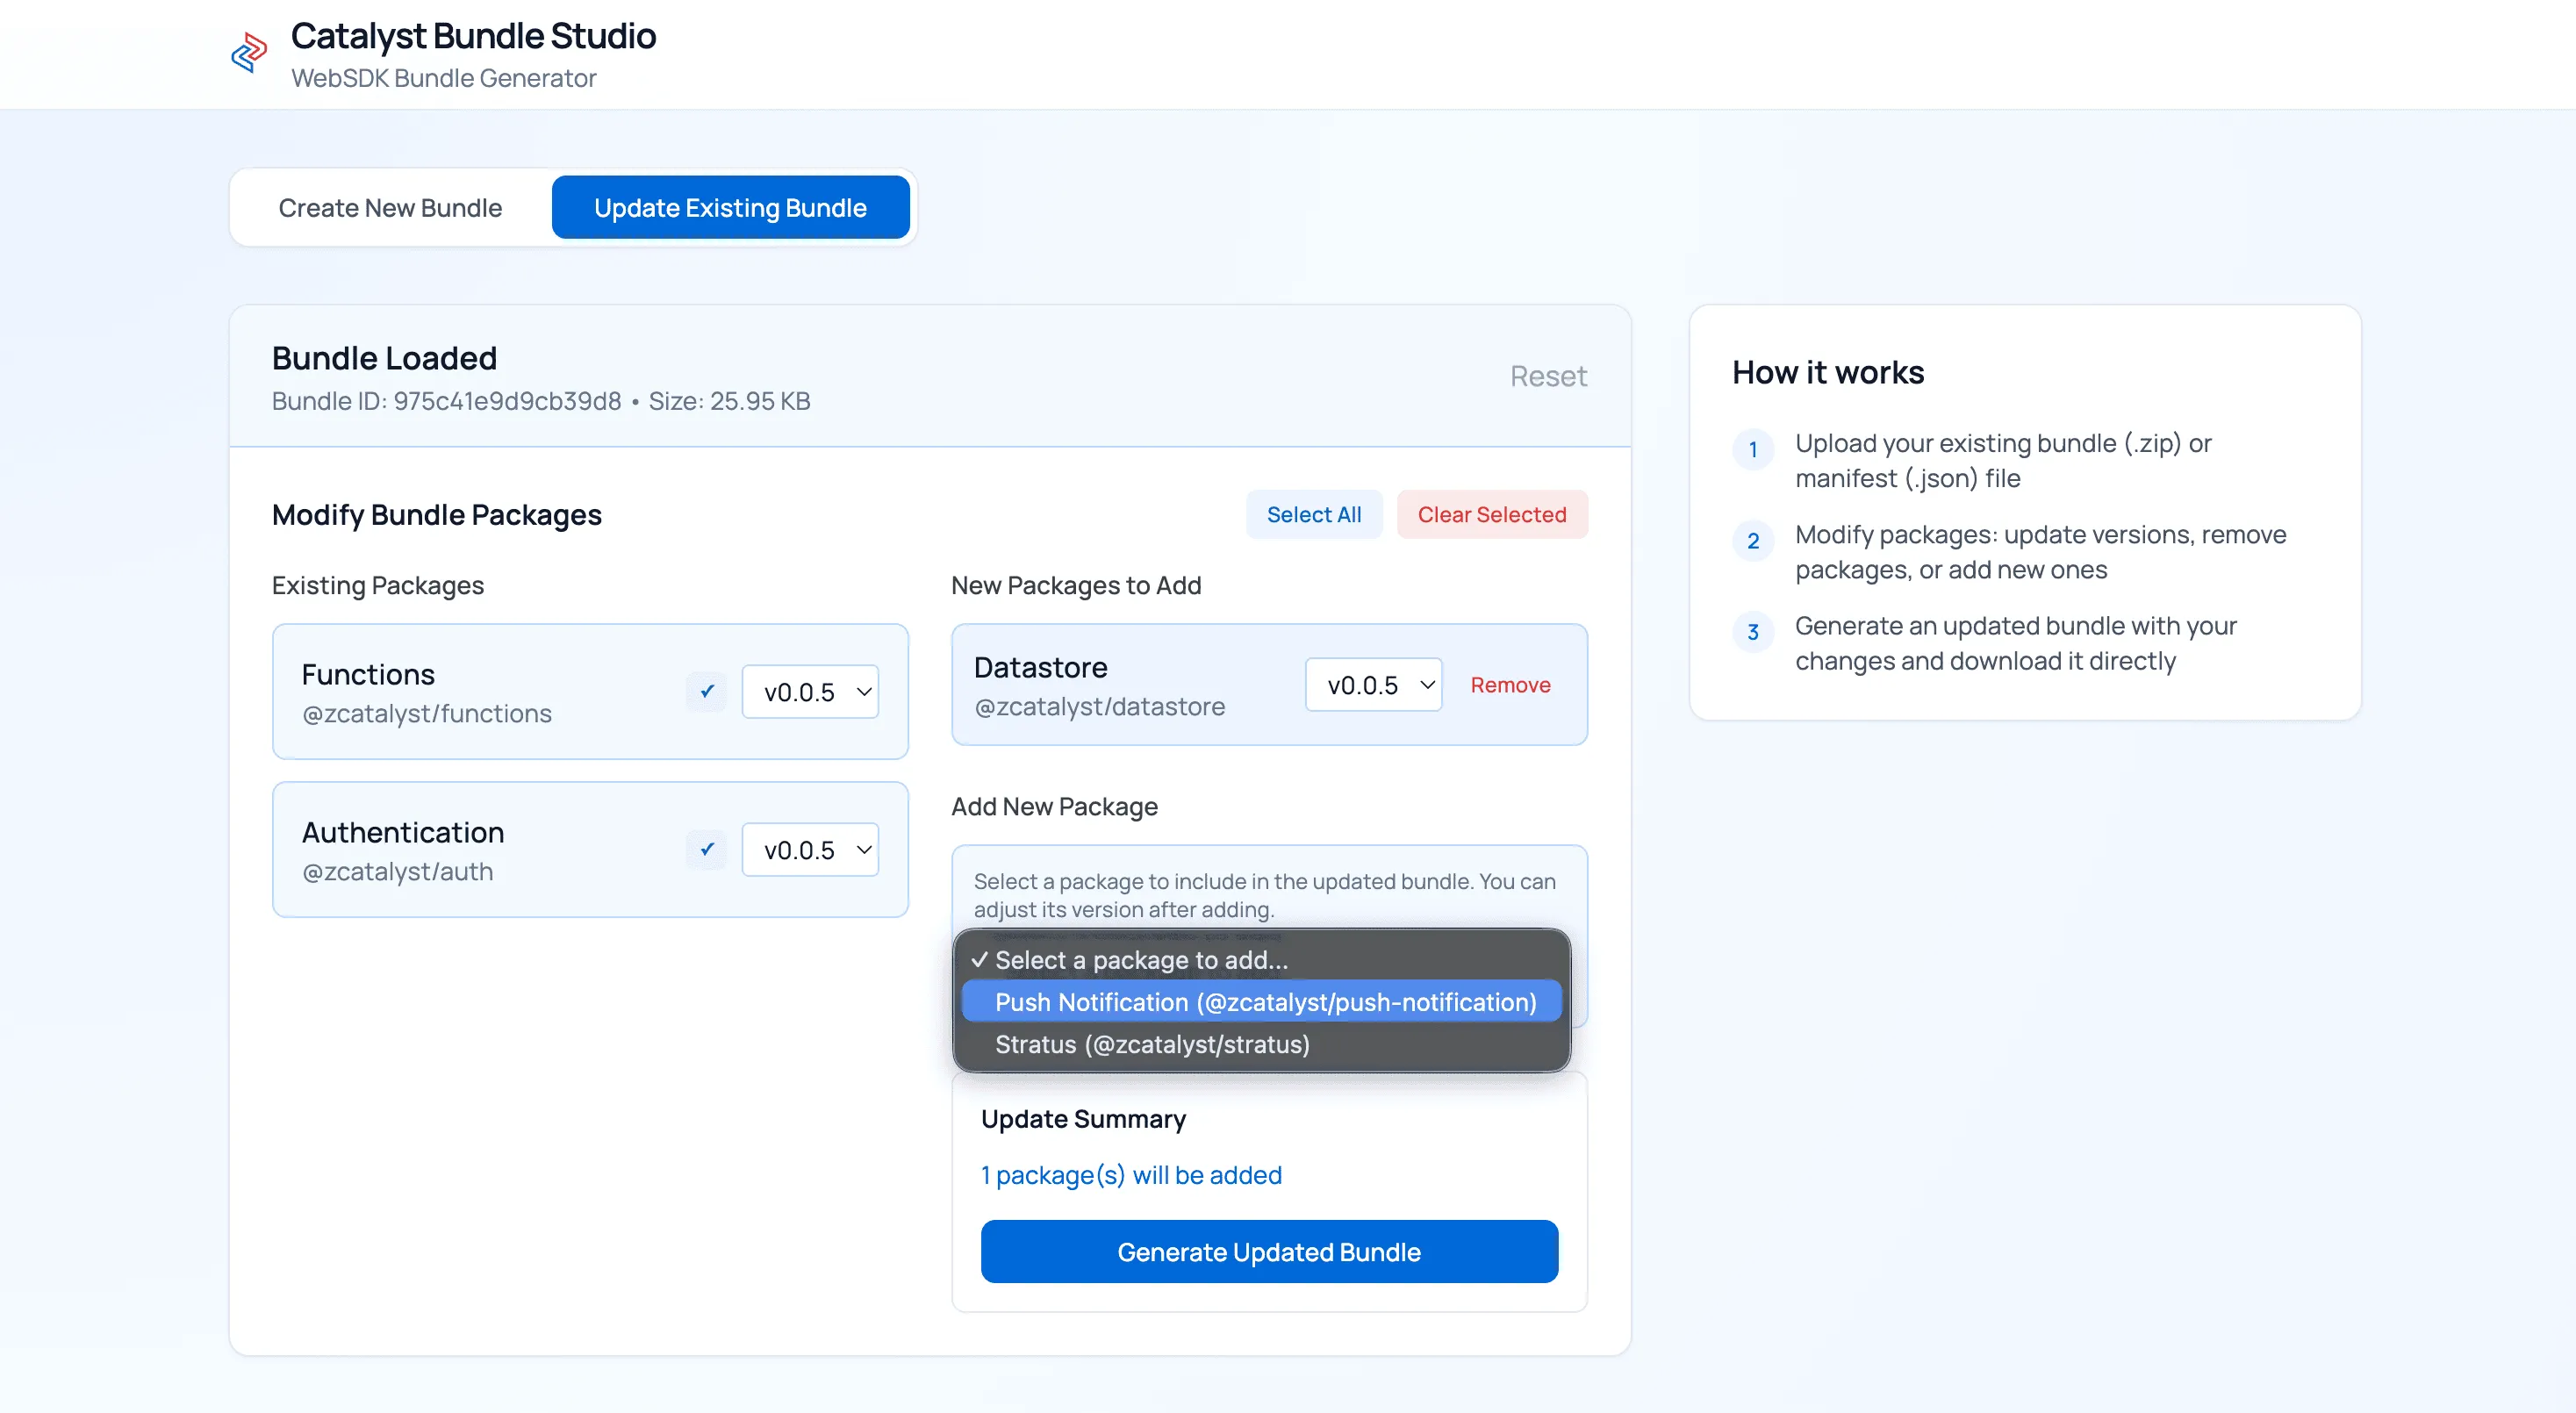Click the '@zcatalyst/auth' package name

tap(398, 871)
